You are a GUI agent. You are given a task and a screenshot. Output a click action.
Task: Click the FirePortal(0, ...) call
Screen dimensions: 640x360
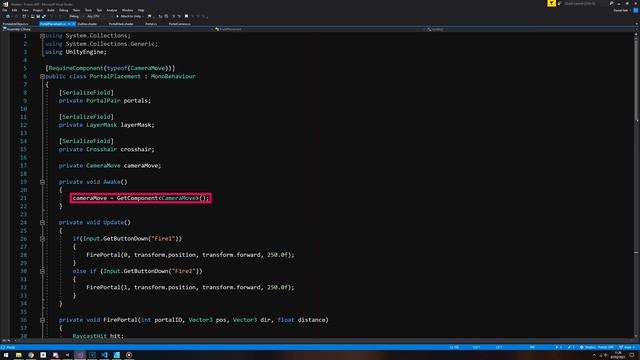pyautogui.click(x=190, y=255)
